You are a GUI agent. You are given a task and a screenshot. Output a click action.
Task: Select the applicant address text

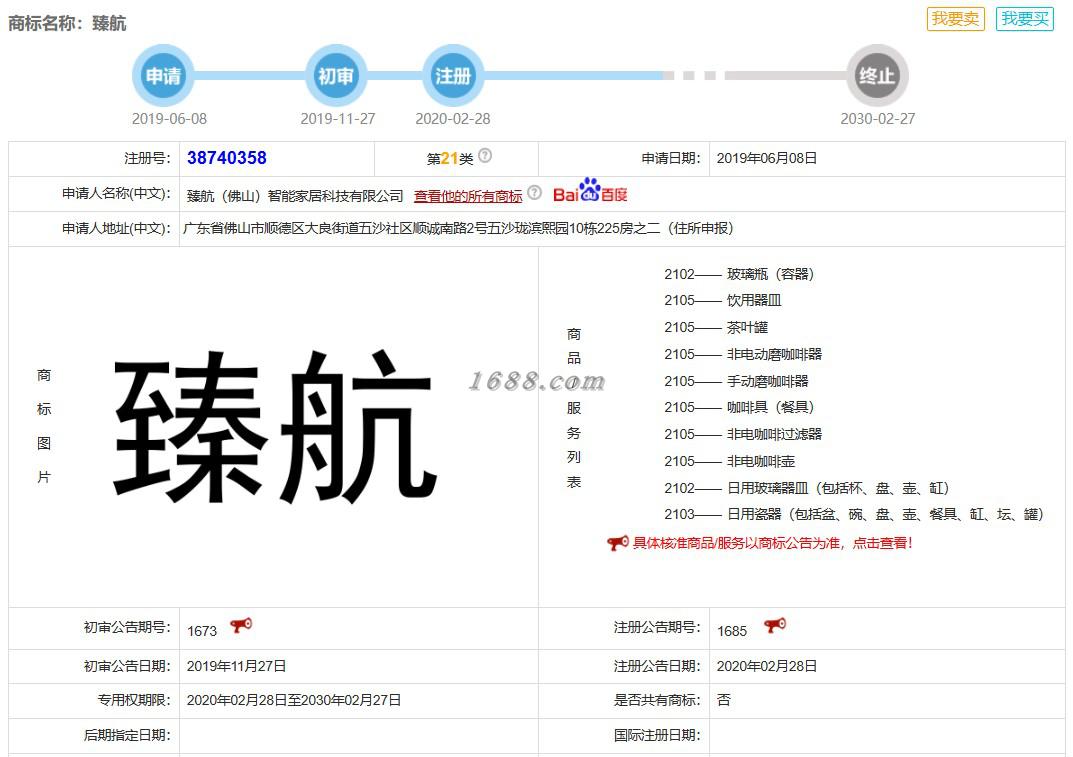click(458, 229)
